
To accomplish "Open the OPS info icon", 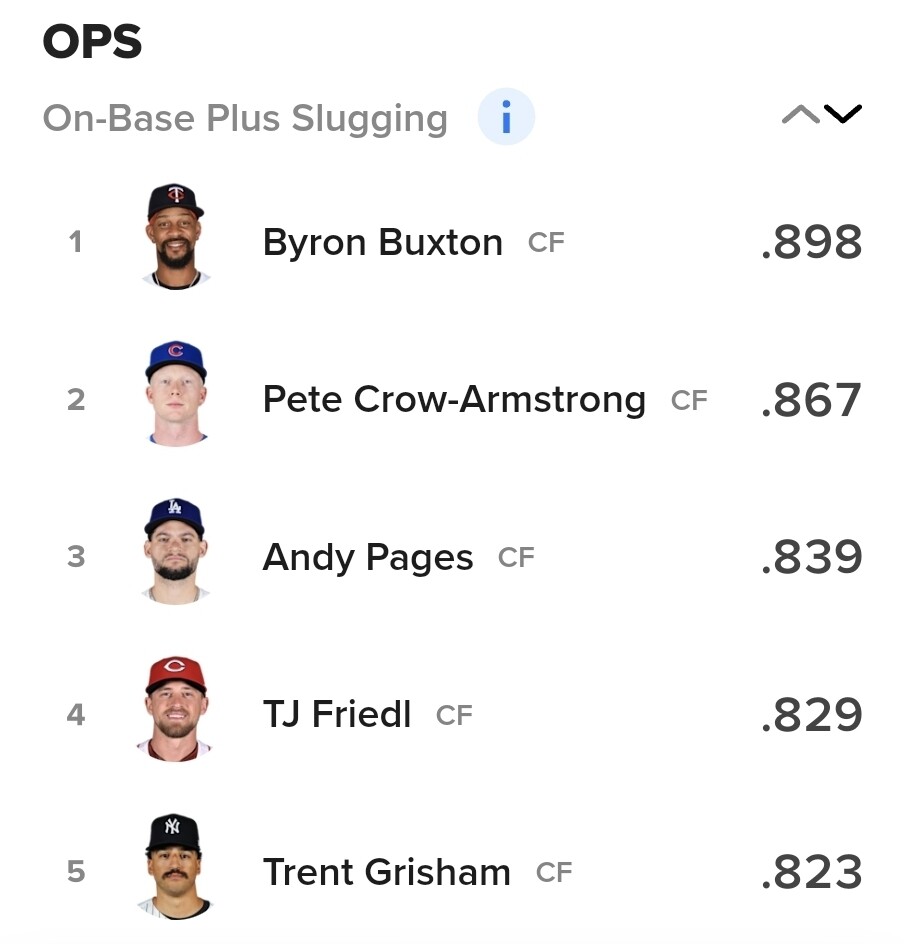I will pyautogui.click(x=506, y=117).
